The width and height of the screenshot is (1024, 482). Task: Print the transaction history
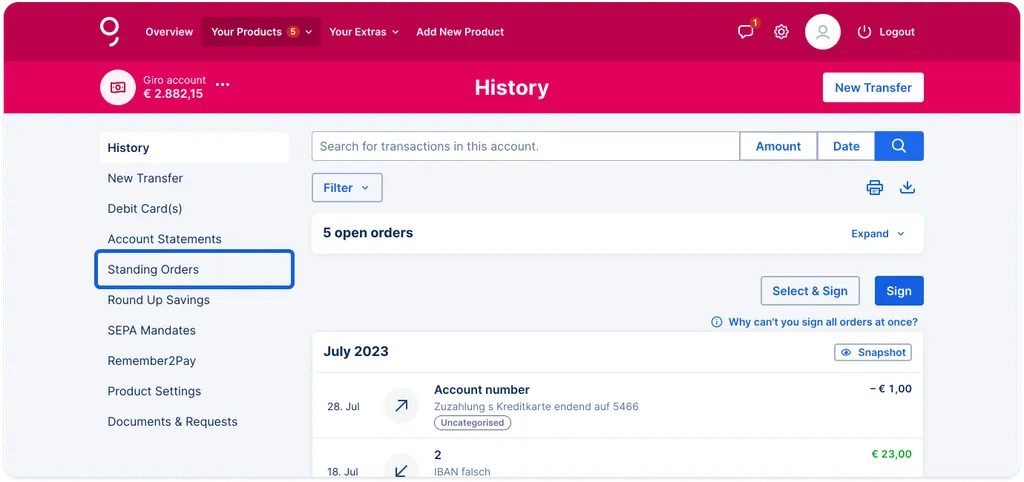pos(874,187)
